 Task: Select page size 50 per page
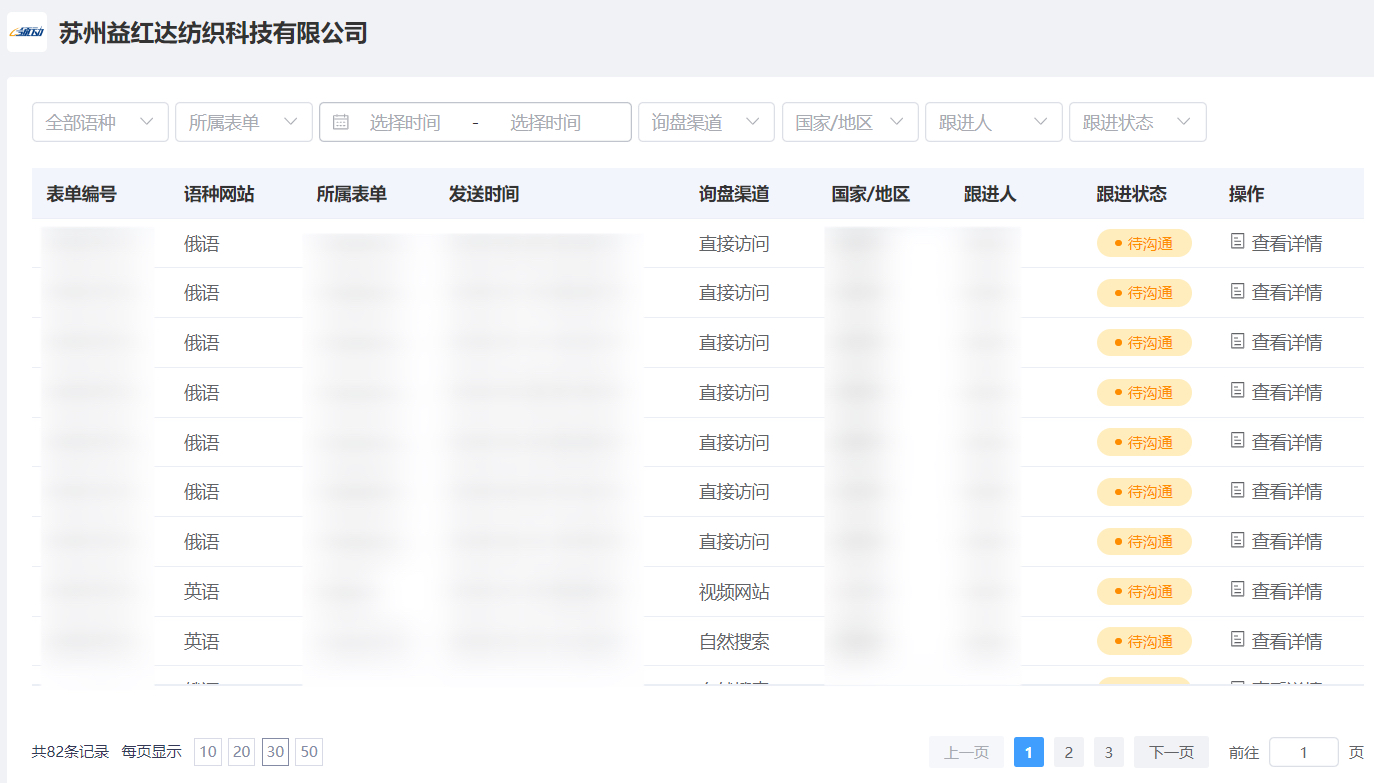click(308, 751)
